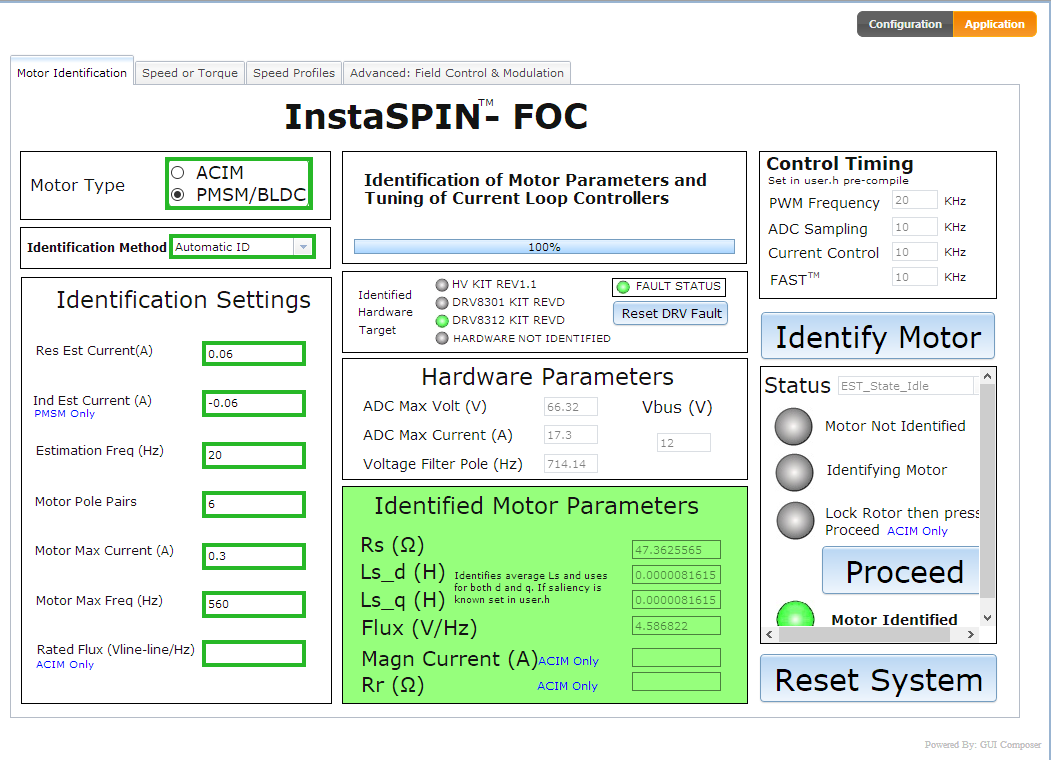Click the Magn Current value field

coord(676,657)
